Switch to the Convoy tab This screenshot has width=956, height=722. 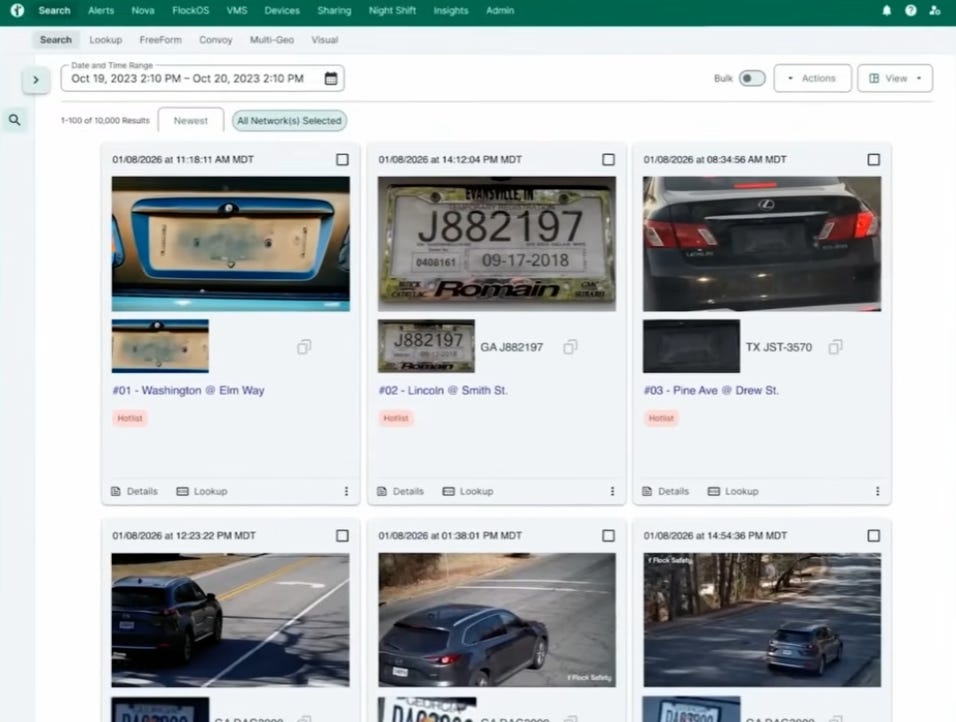(216, 40)
